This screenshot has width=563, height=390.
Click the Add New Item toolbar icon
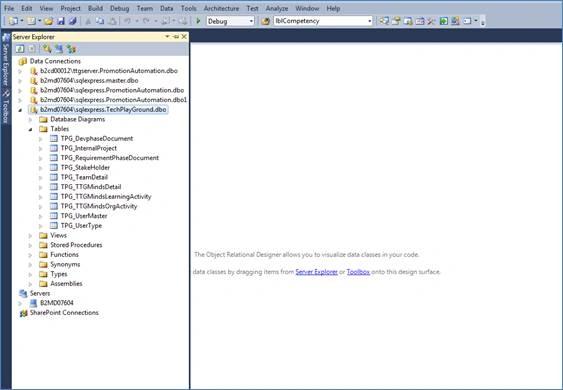pyautogui.click(x=31, y=21)
